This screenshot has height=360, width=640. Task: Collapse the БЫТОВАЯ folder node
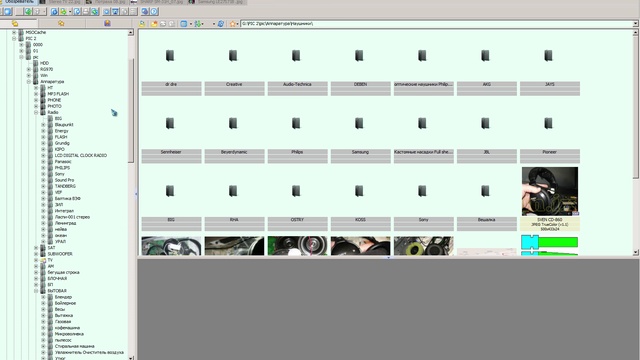(x=36, y=291)
